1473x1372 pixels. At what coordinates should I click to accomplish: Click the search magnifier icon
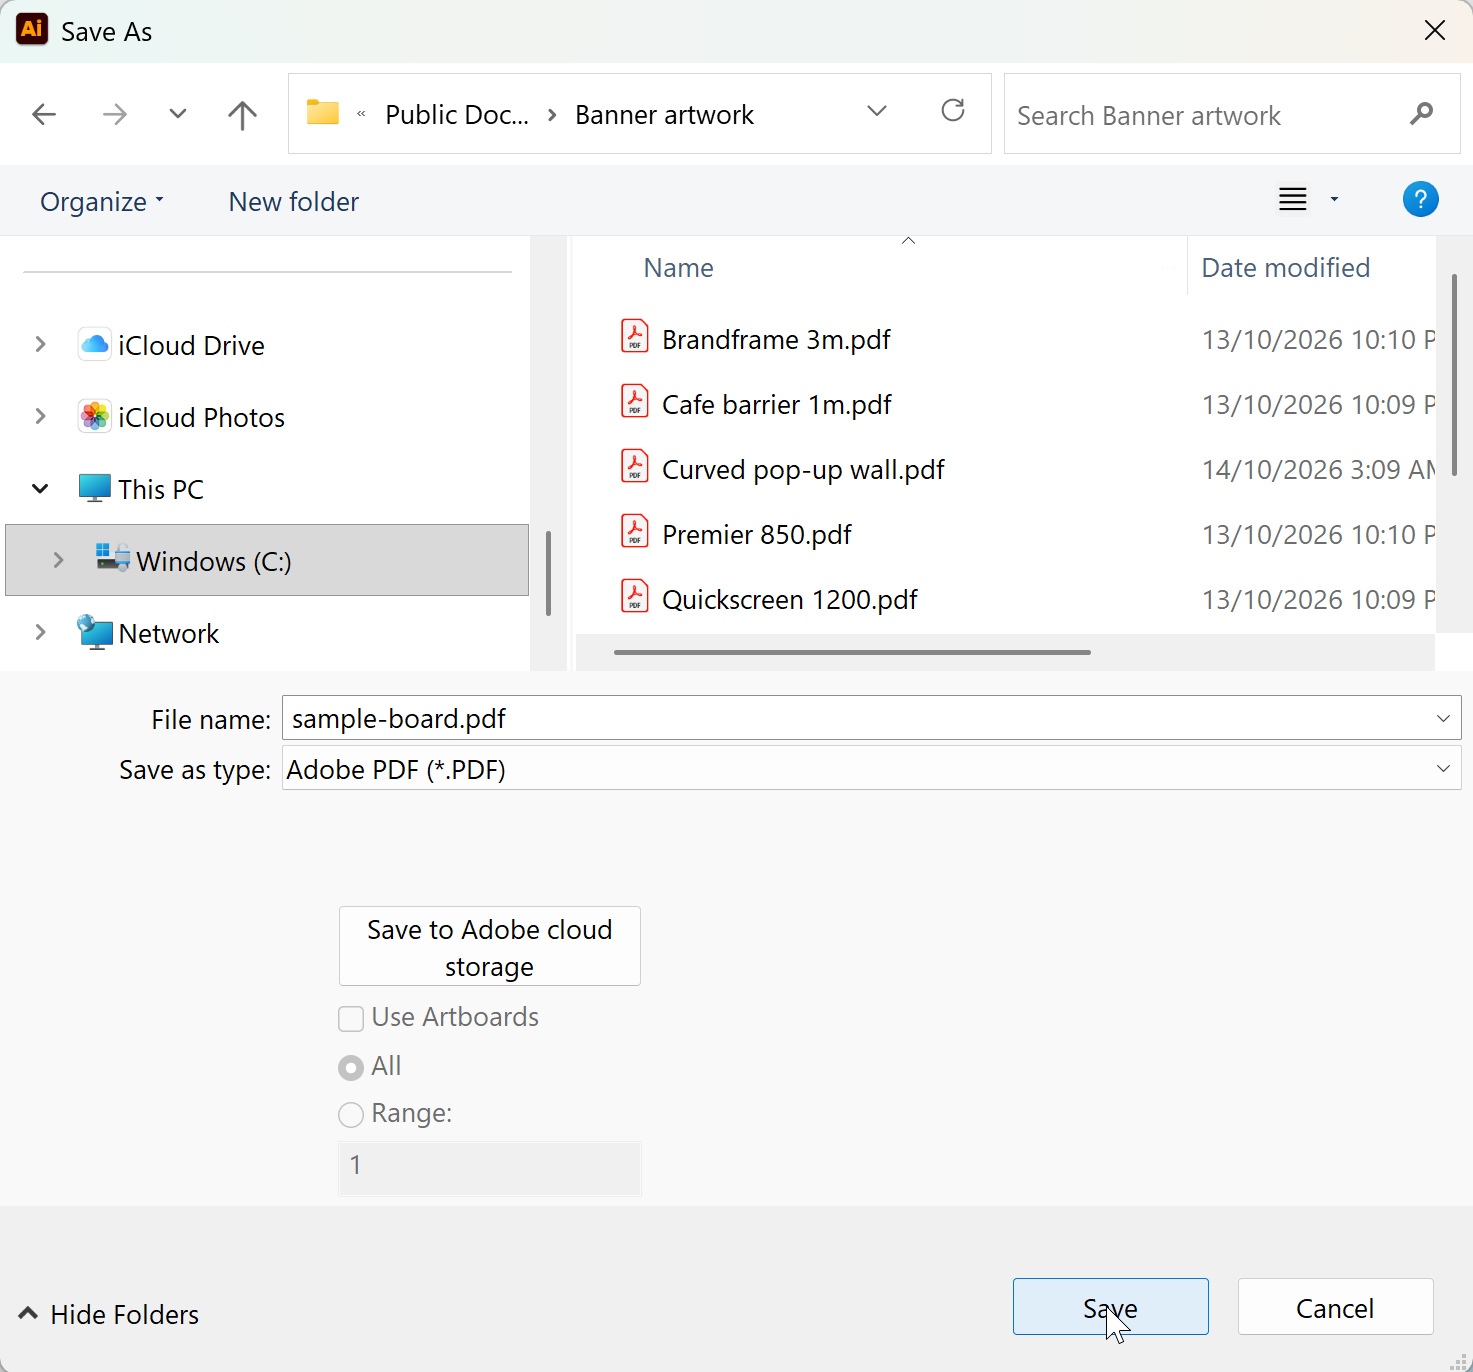tap(1421, 114)
